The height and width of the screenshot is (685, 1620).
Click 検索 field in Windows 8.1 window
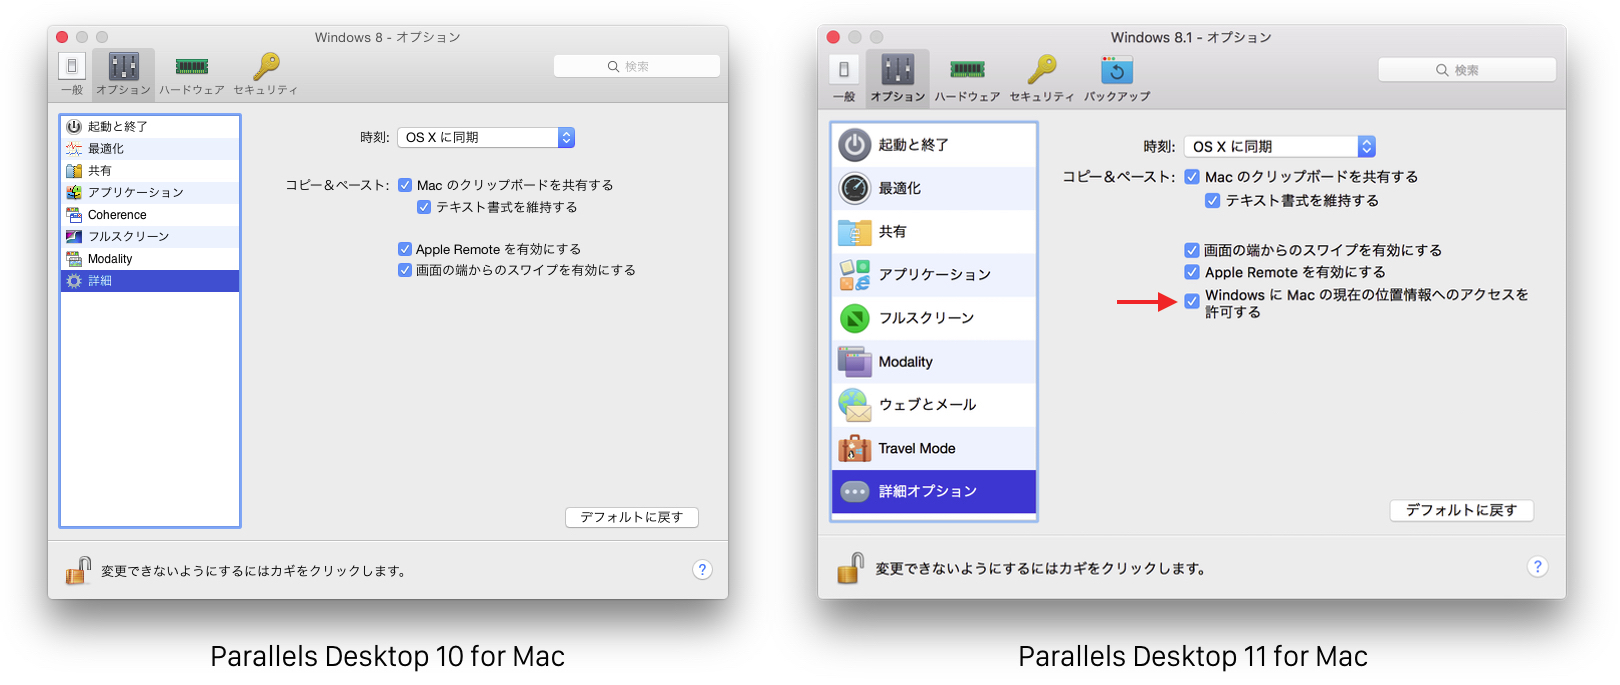point(1467,70)
